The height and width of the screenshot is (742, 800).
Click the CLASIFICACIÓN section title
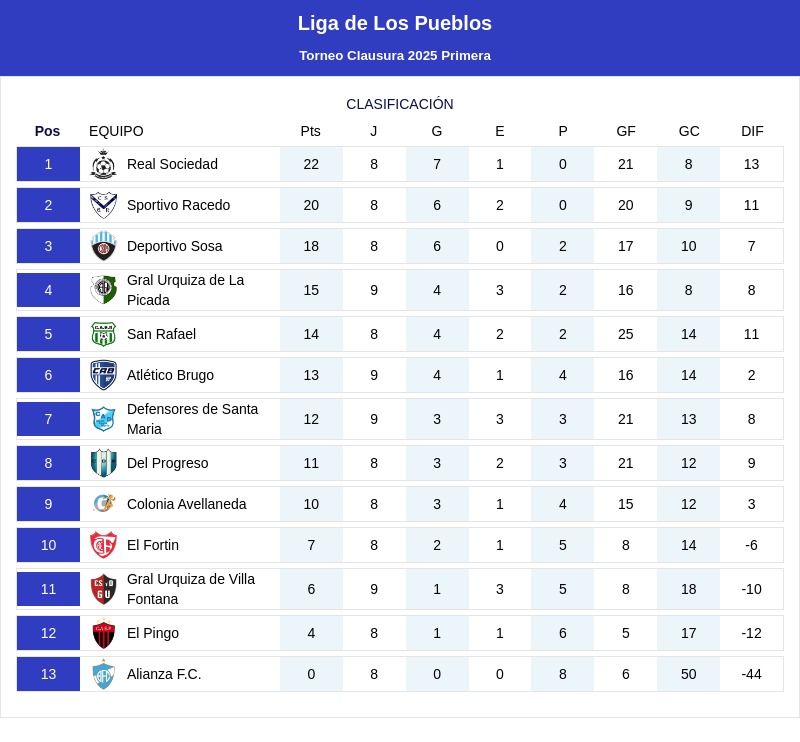[x=400, y=104]
